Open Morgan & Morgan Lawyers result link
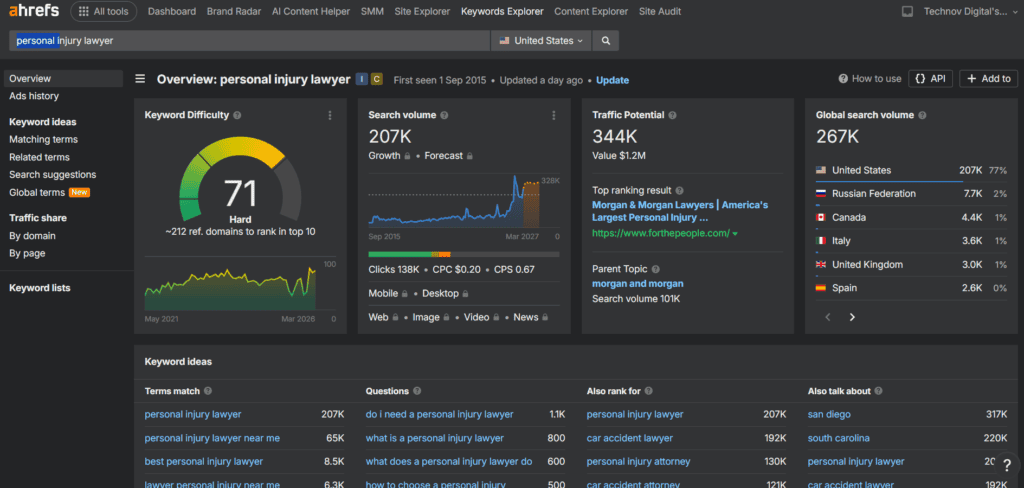 (x=680, y=211)
